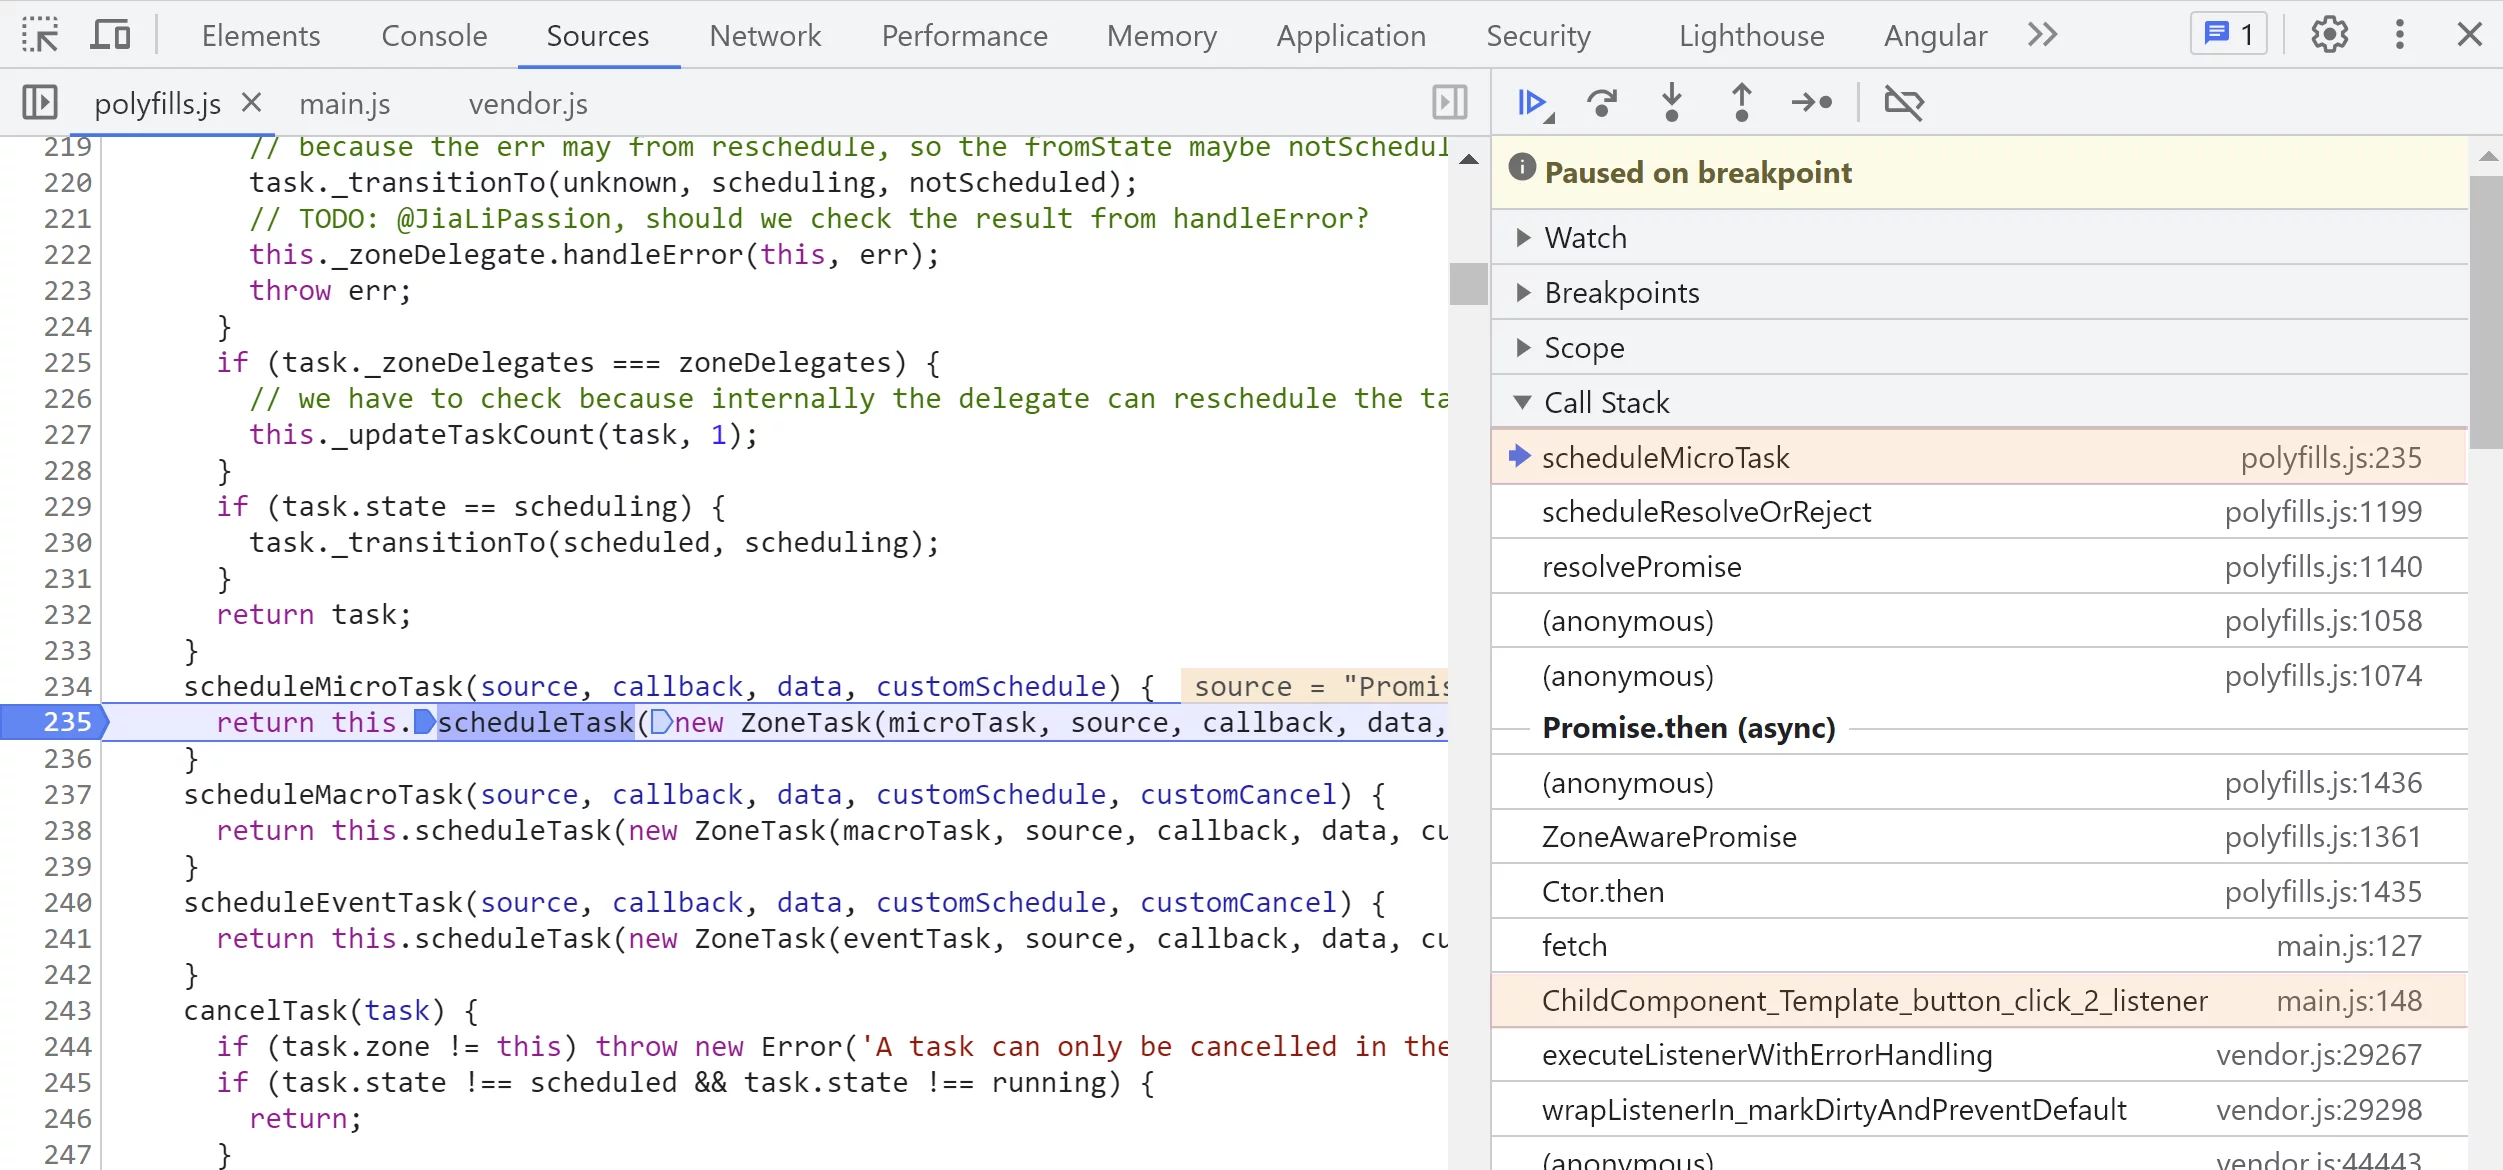Click the inline breakpoint marker before scheduleTask
The image size is (2503, 1170).
pyautogui.click(x=424, y=722)
